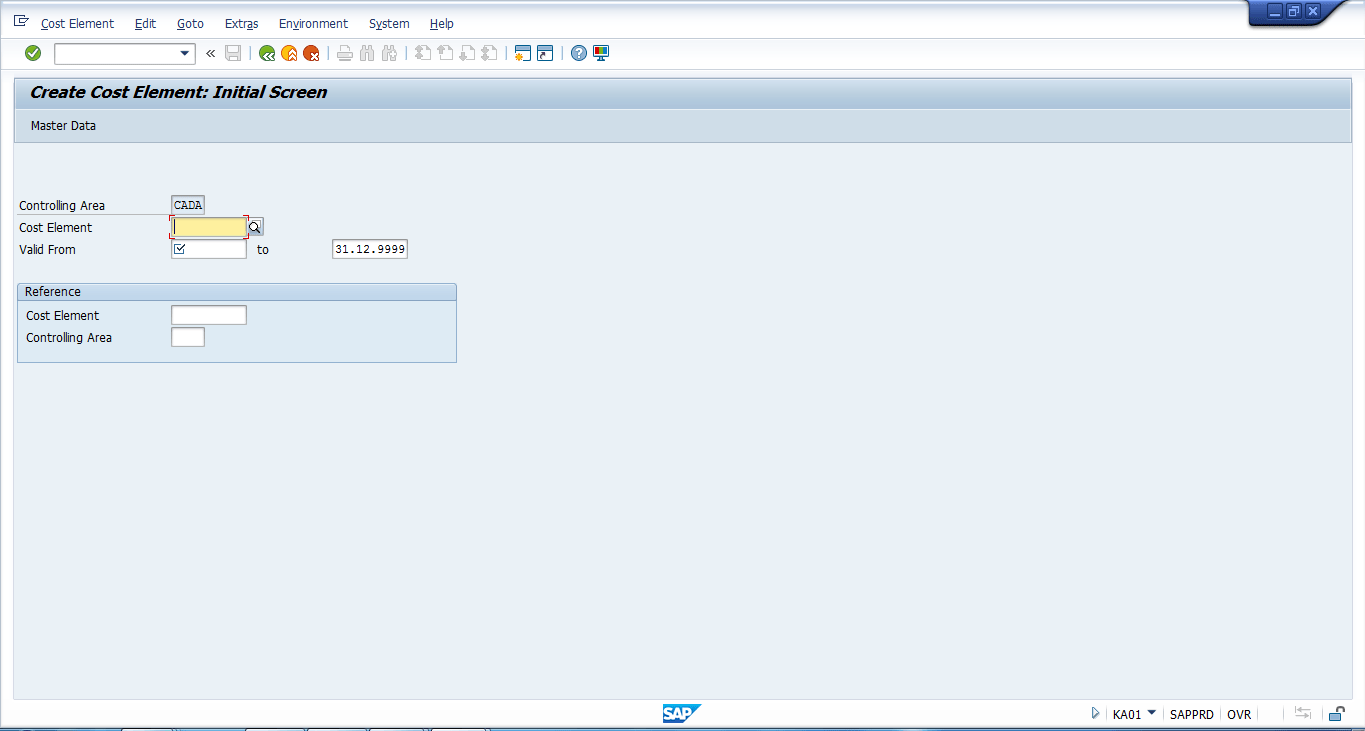Click the Print icon in the toolbar

(345, 53)
